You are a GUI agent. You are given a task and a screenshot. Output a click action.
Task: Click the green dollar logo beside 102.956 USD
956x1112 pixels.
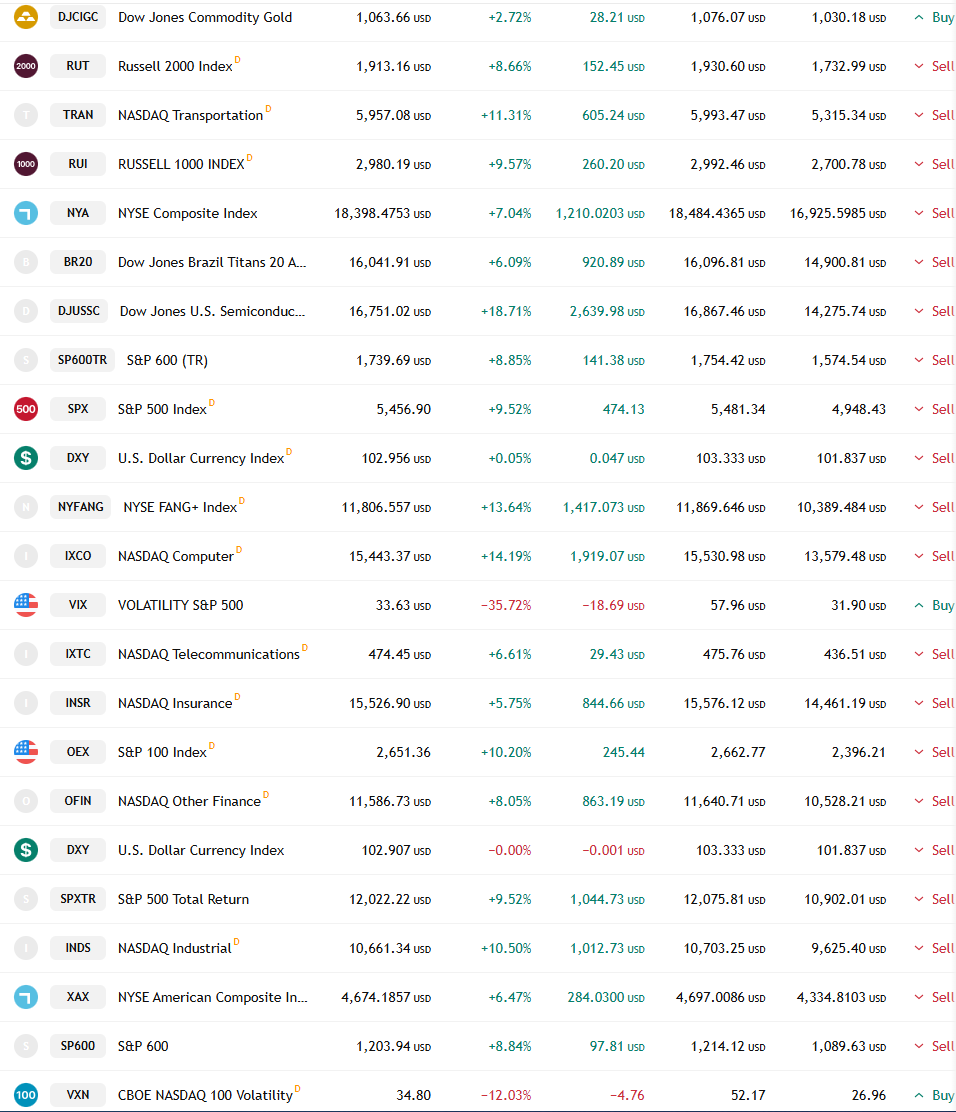[x=26, y=457]
